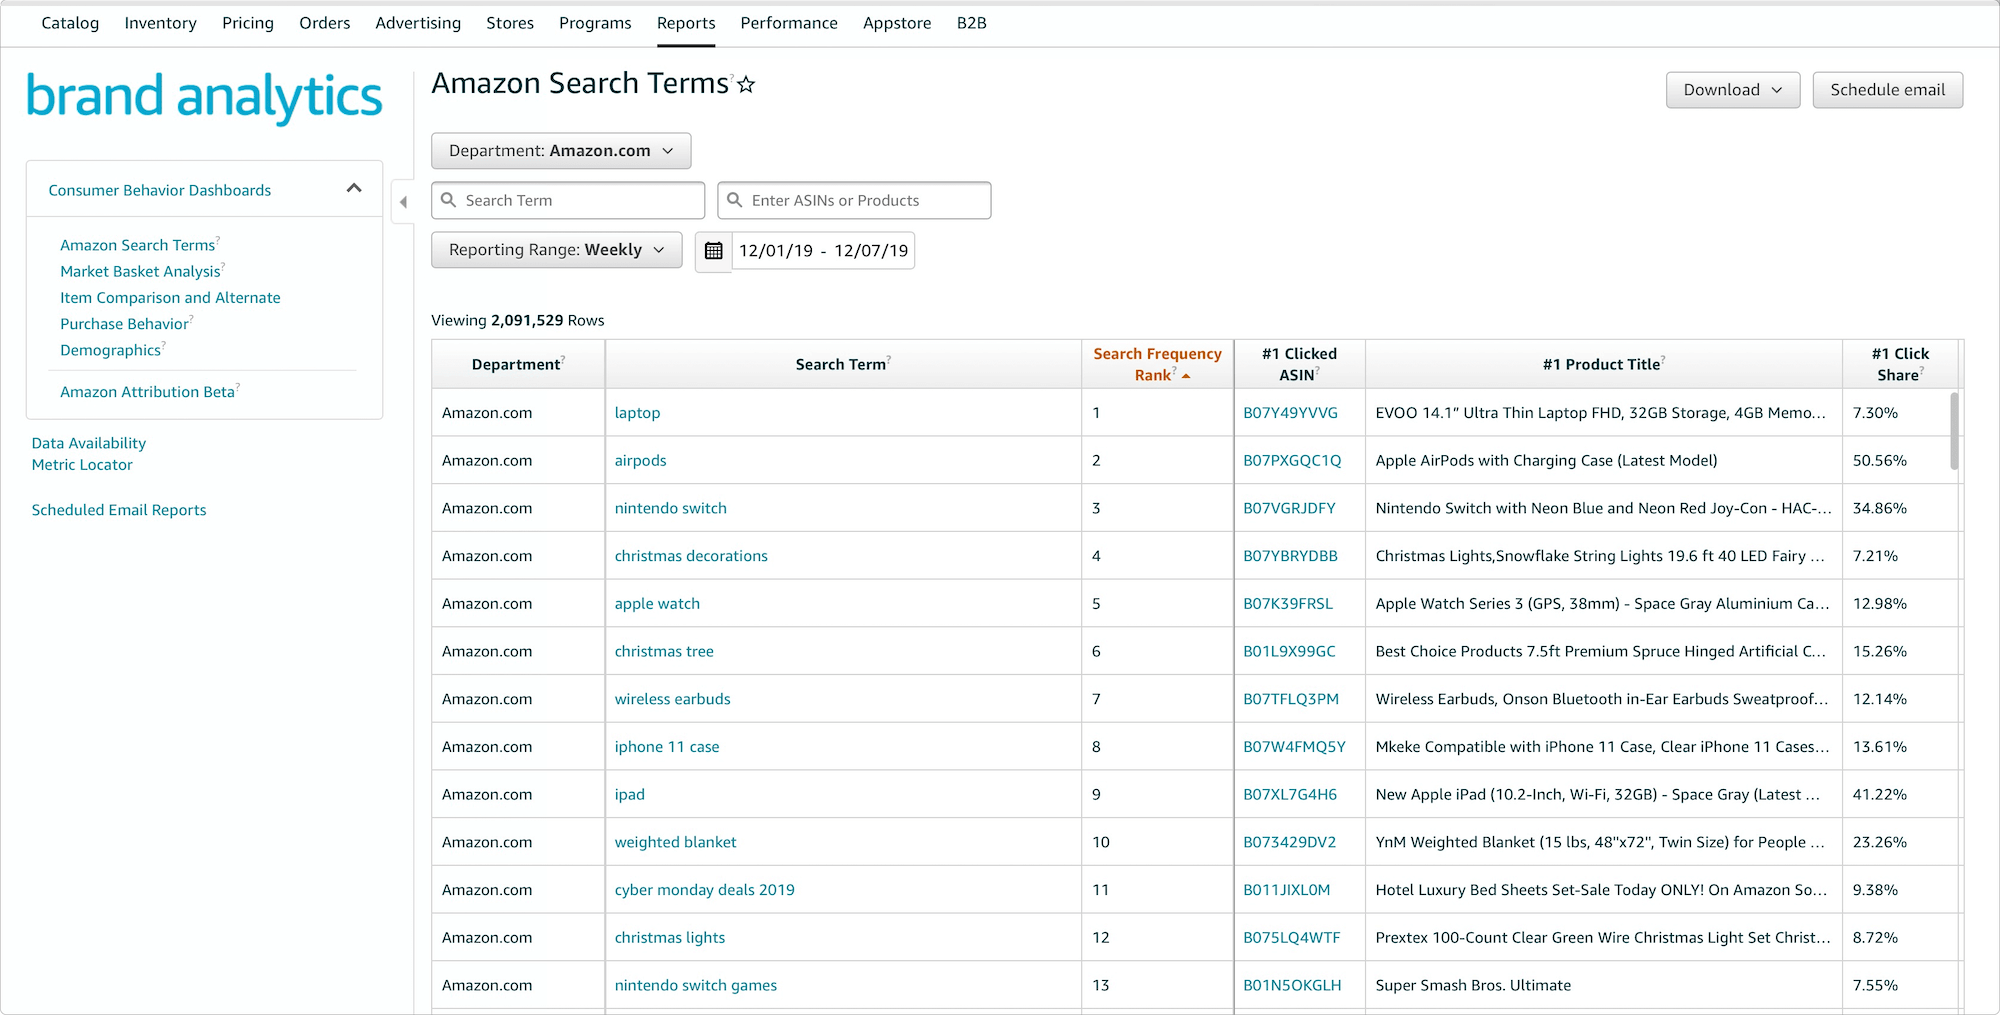Click the Search Term column header

click(x=843, y=364)
